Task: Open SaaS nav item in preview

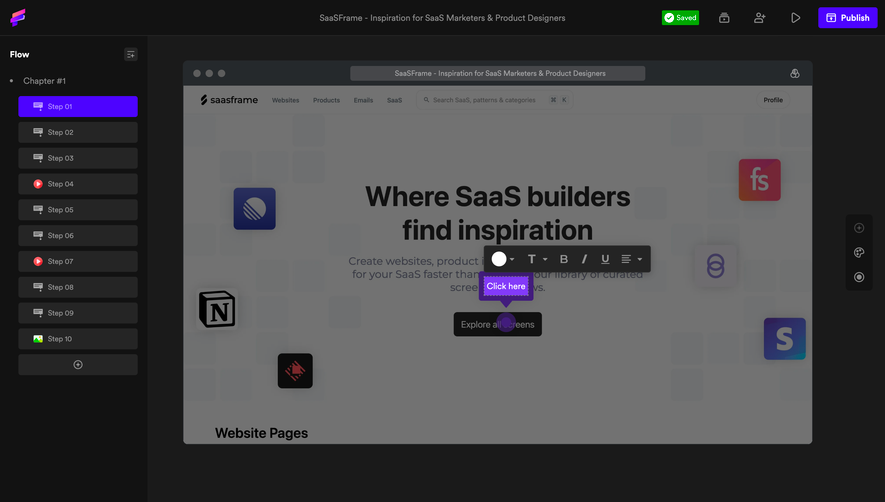Action: point(395,100)
